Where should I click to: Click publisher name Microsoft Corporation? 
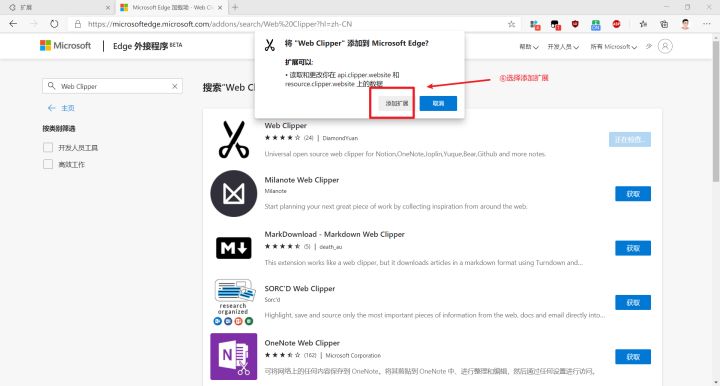click(353, 355)
